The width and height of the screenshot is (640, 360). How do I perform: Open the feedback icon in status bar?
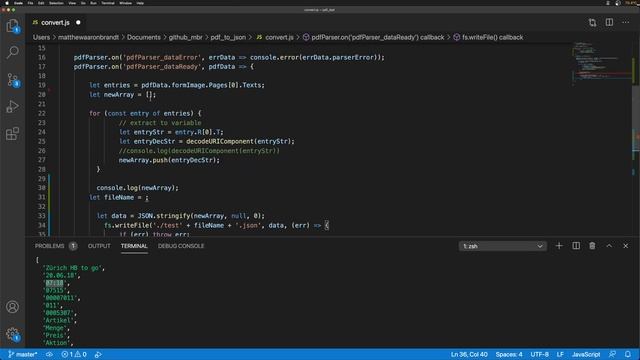pos(612,354)
